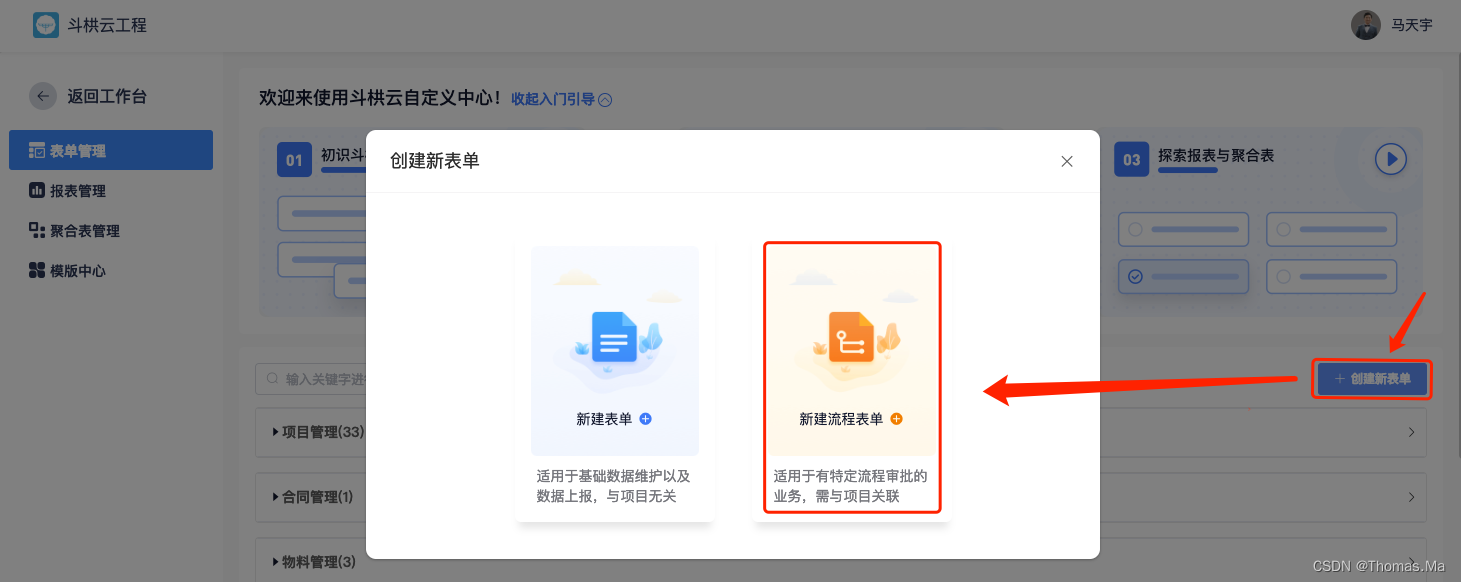Select the 新建表单 label
The image size is (1461, 582).
tap(604, 419)
